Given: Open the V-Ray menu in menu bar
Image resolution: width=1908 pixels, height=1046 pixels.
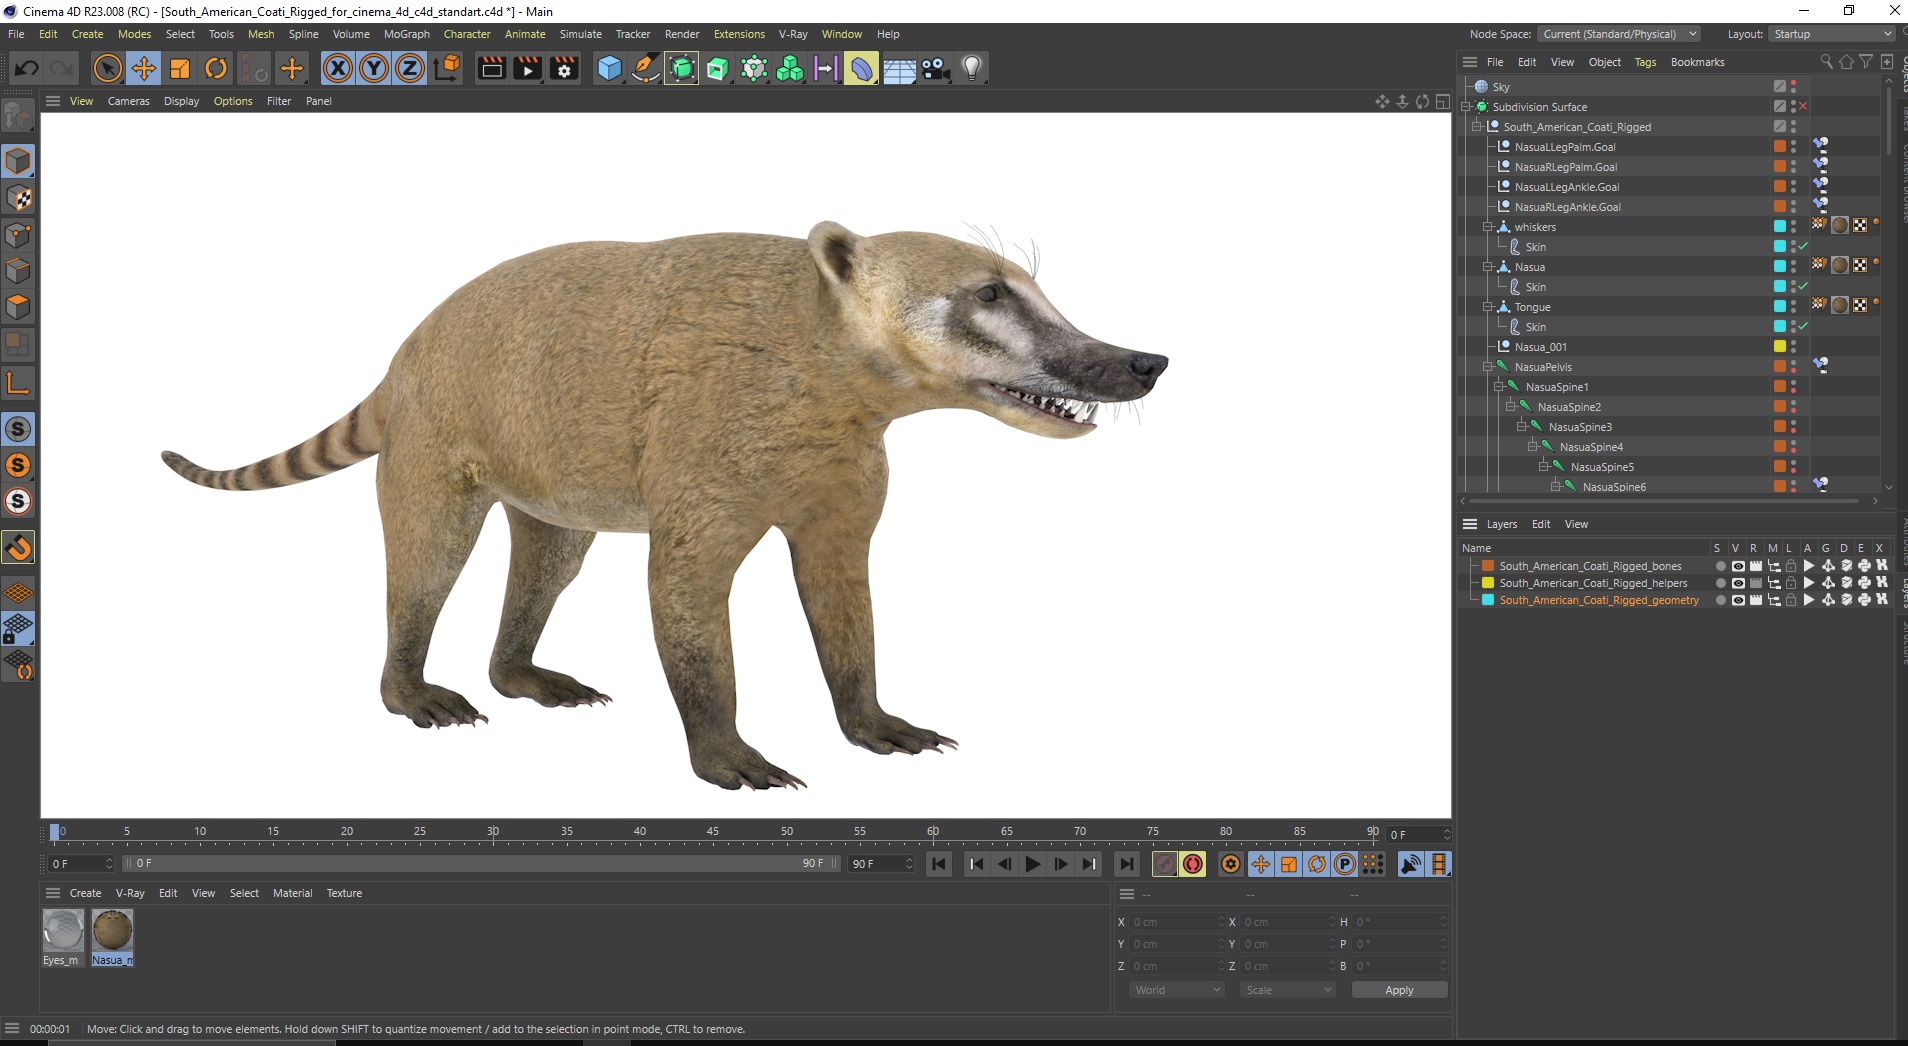Looking at the screenshot, I should click(x=793, y=34).
